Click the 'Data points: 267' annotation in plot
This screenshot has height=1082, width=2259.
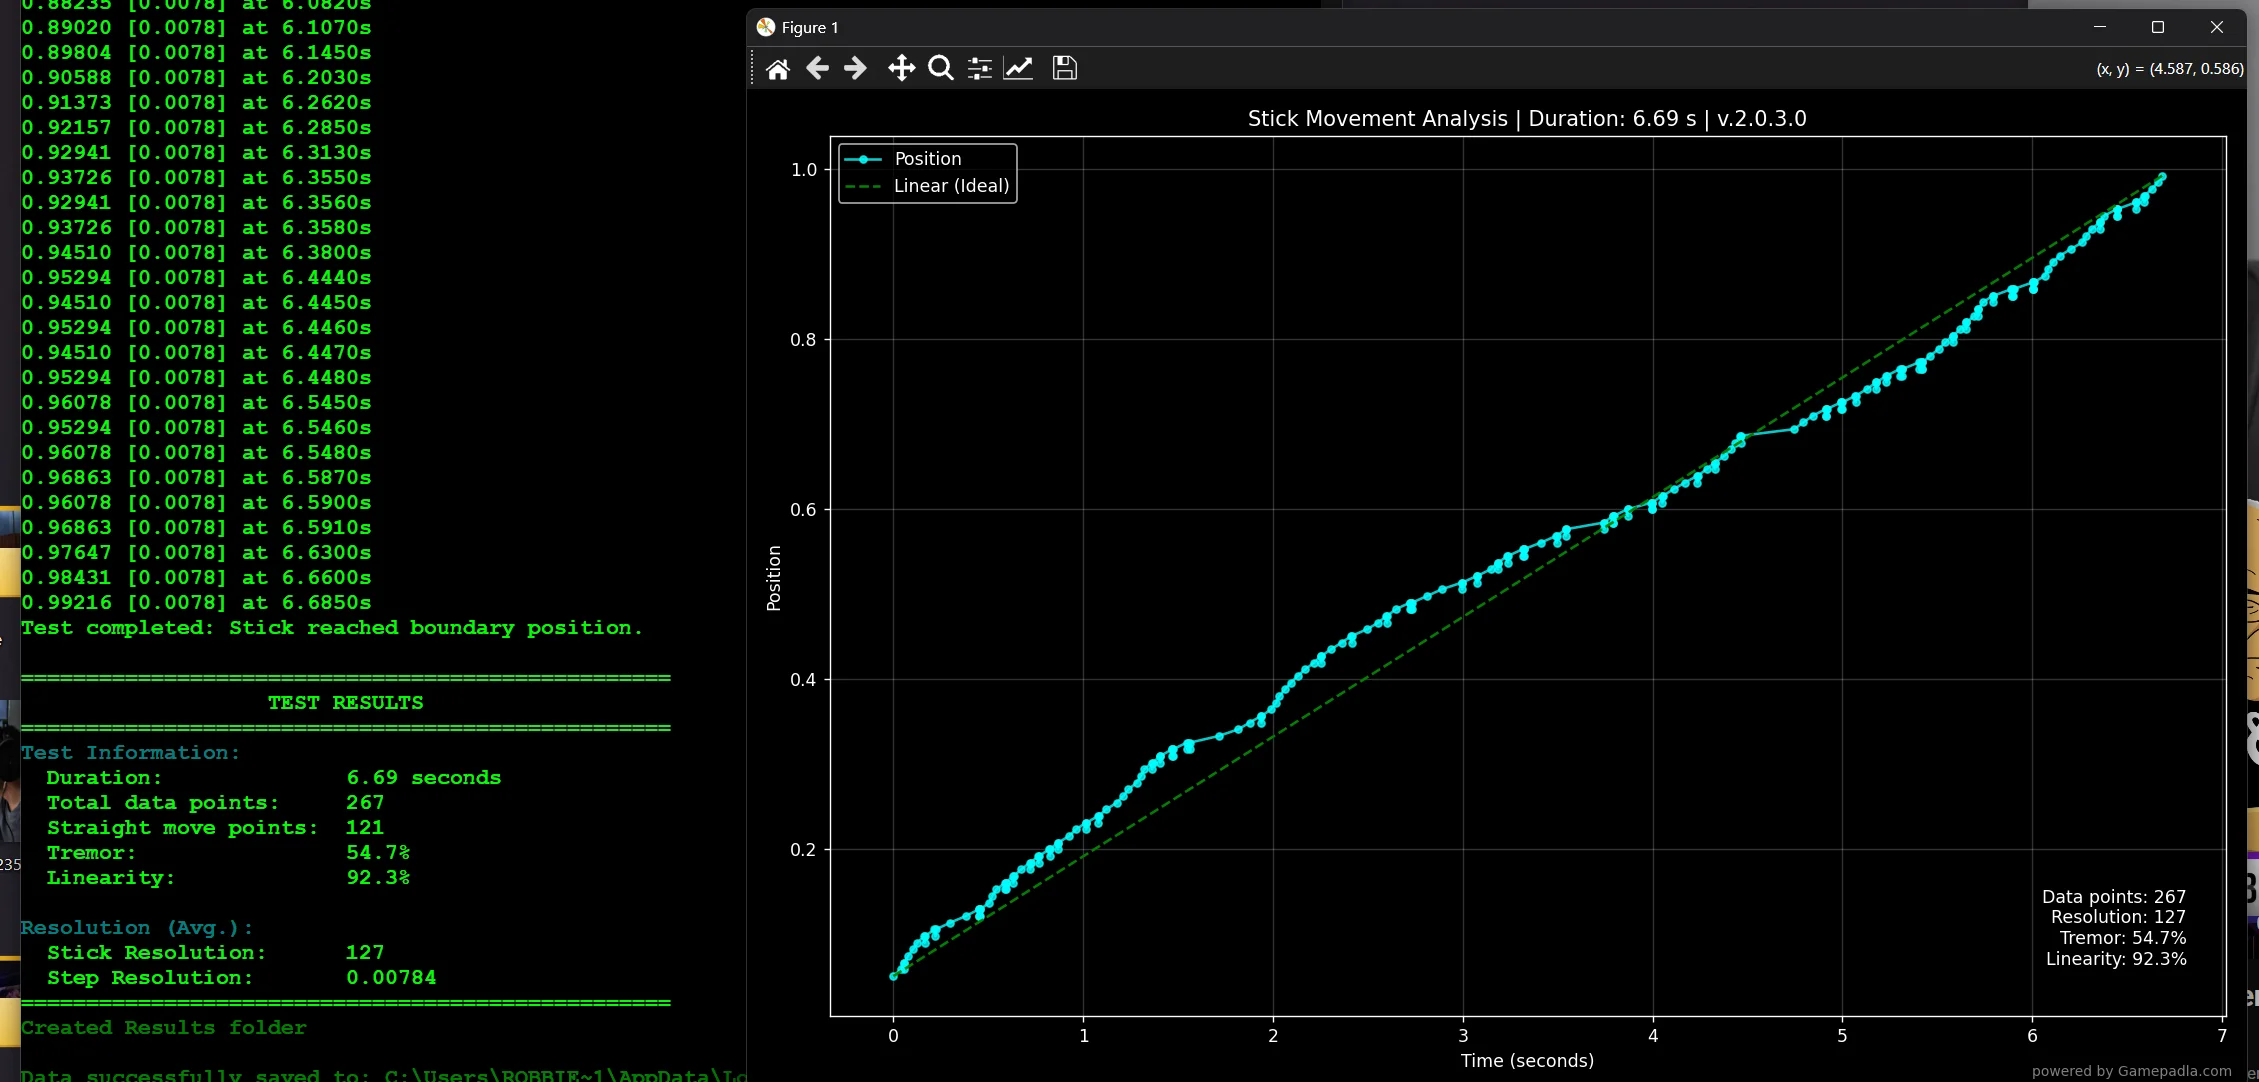[2114, 896]
